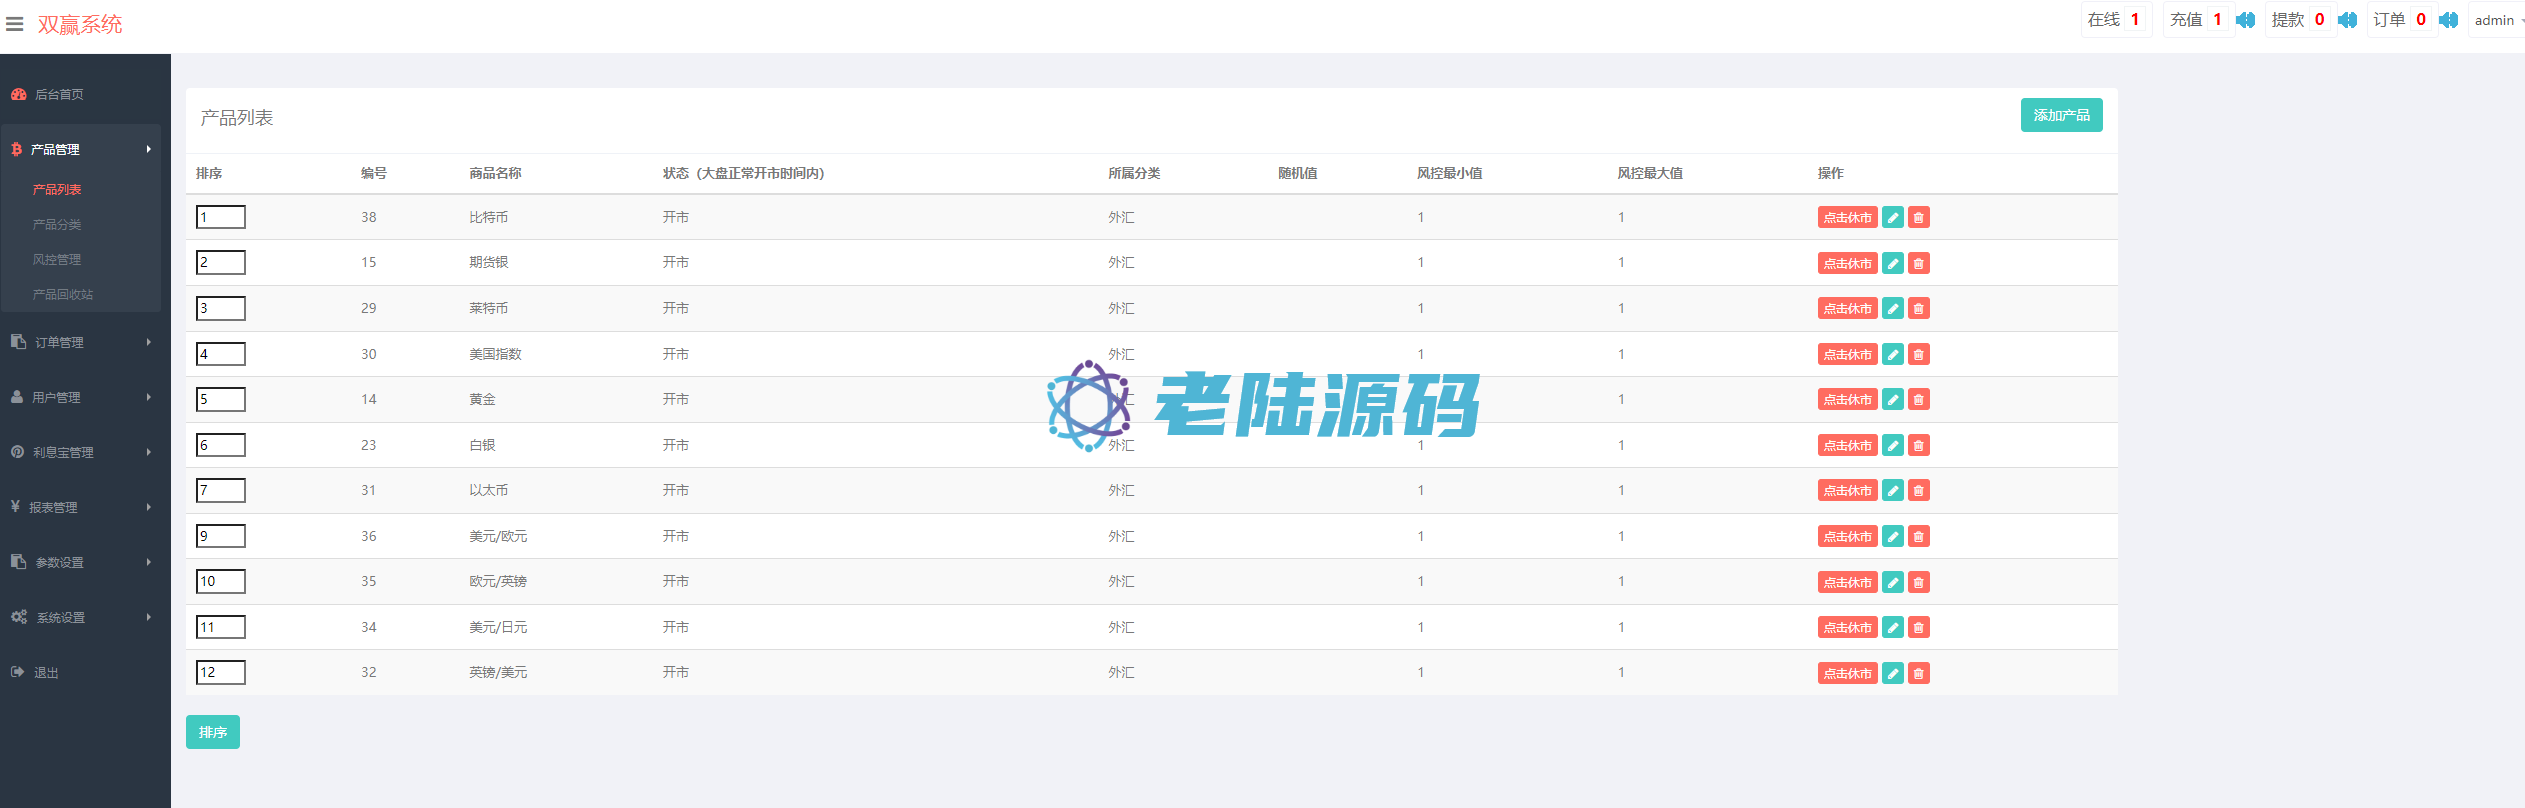
Task: Expand the 订单管理 sidebar menu
Action: pos(80,342)
